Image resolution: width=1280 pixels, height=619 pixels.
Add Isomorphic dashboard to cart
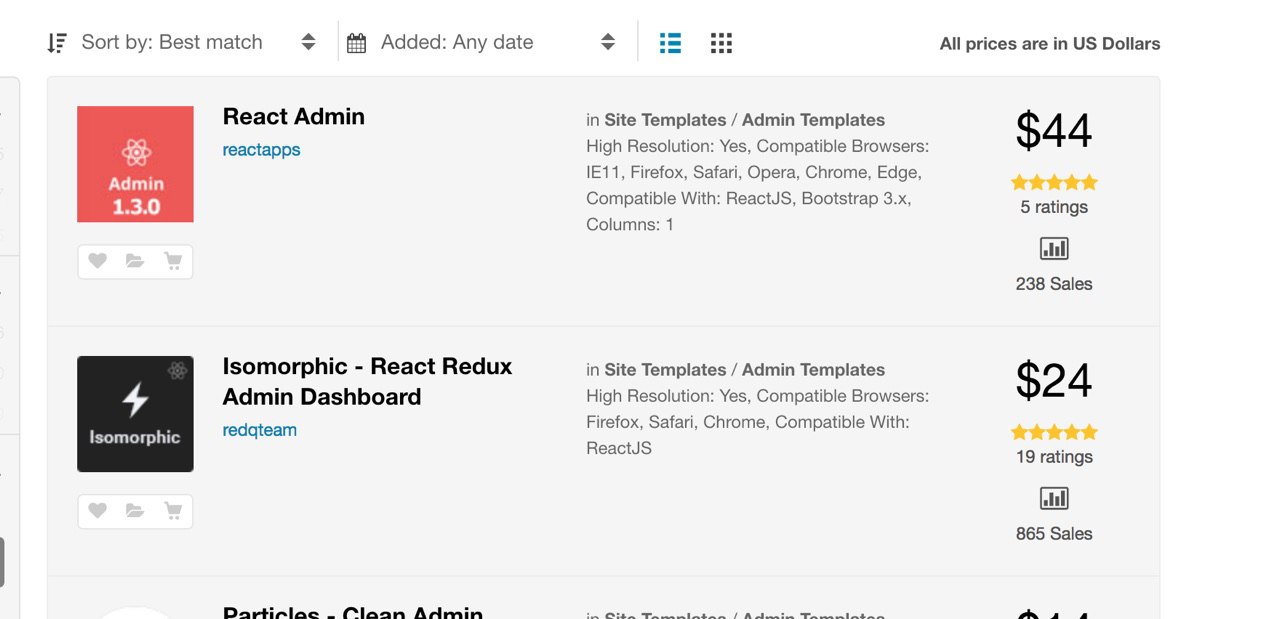tap(173, 511)
